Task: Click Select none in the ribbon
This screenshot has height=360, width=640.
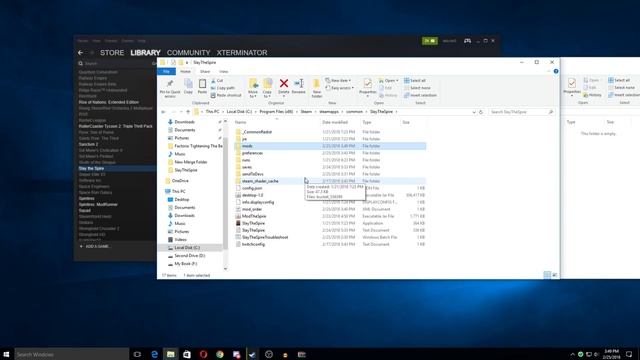Action: pyautogui.click(x=418, y=88)
